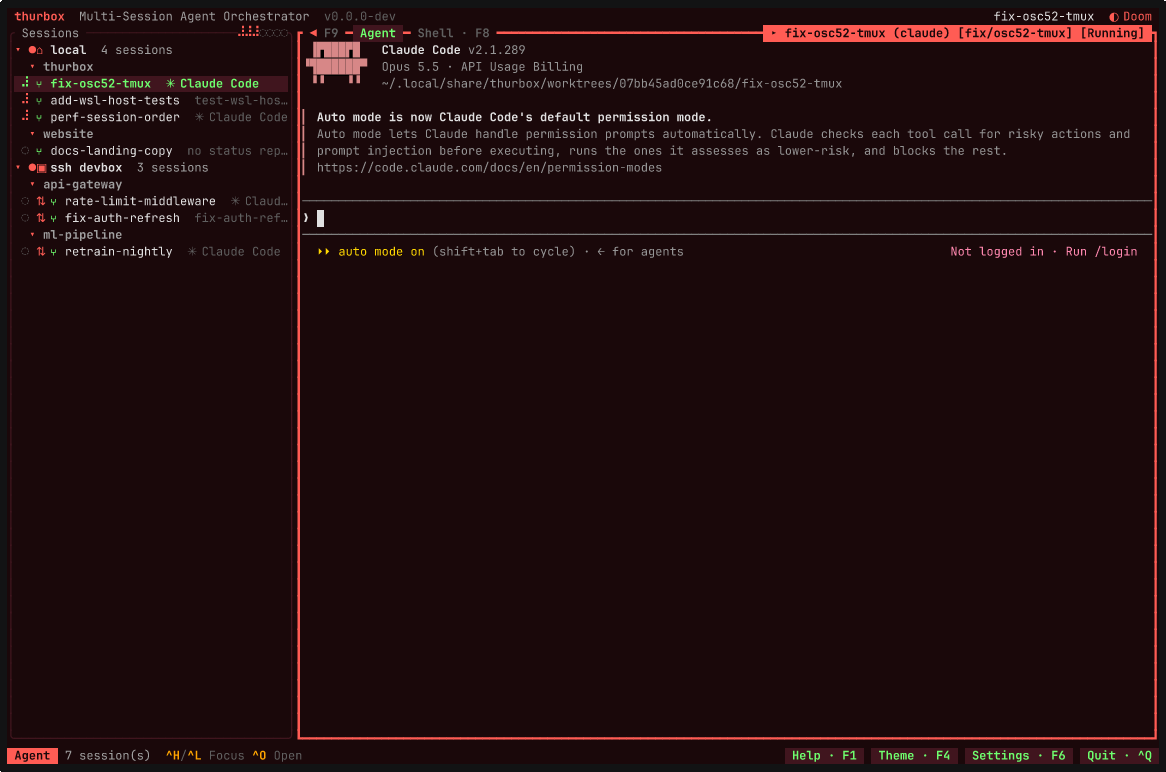
Task: Click the red status dot next to local
Action: coord(32,51)
